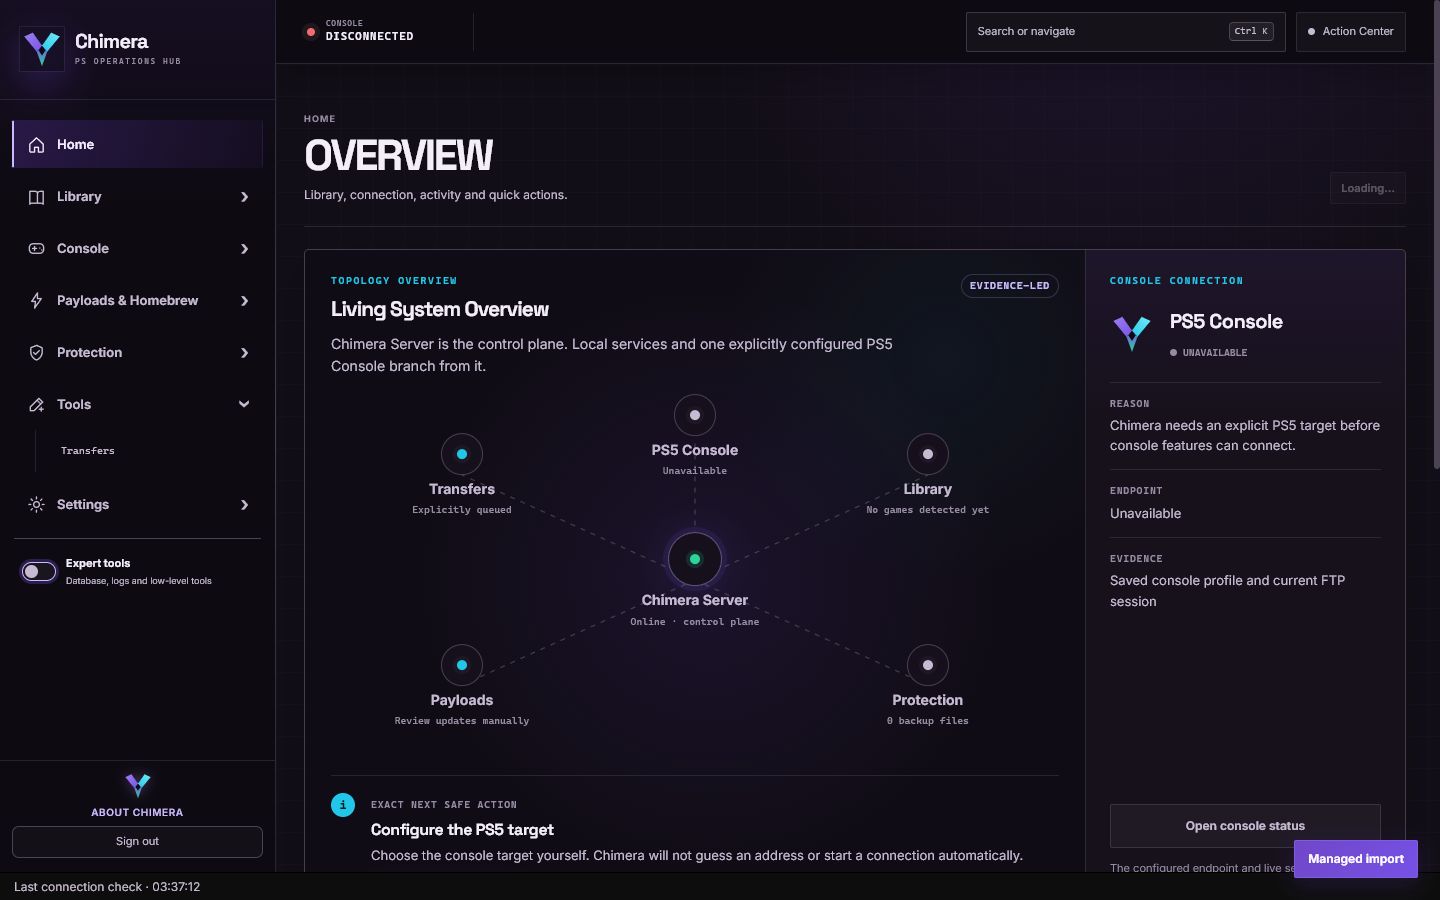Viewport: 1440px width, 900px height.
Task: Click the About Chimera logo icon
Action: click(x=137, y=785)
